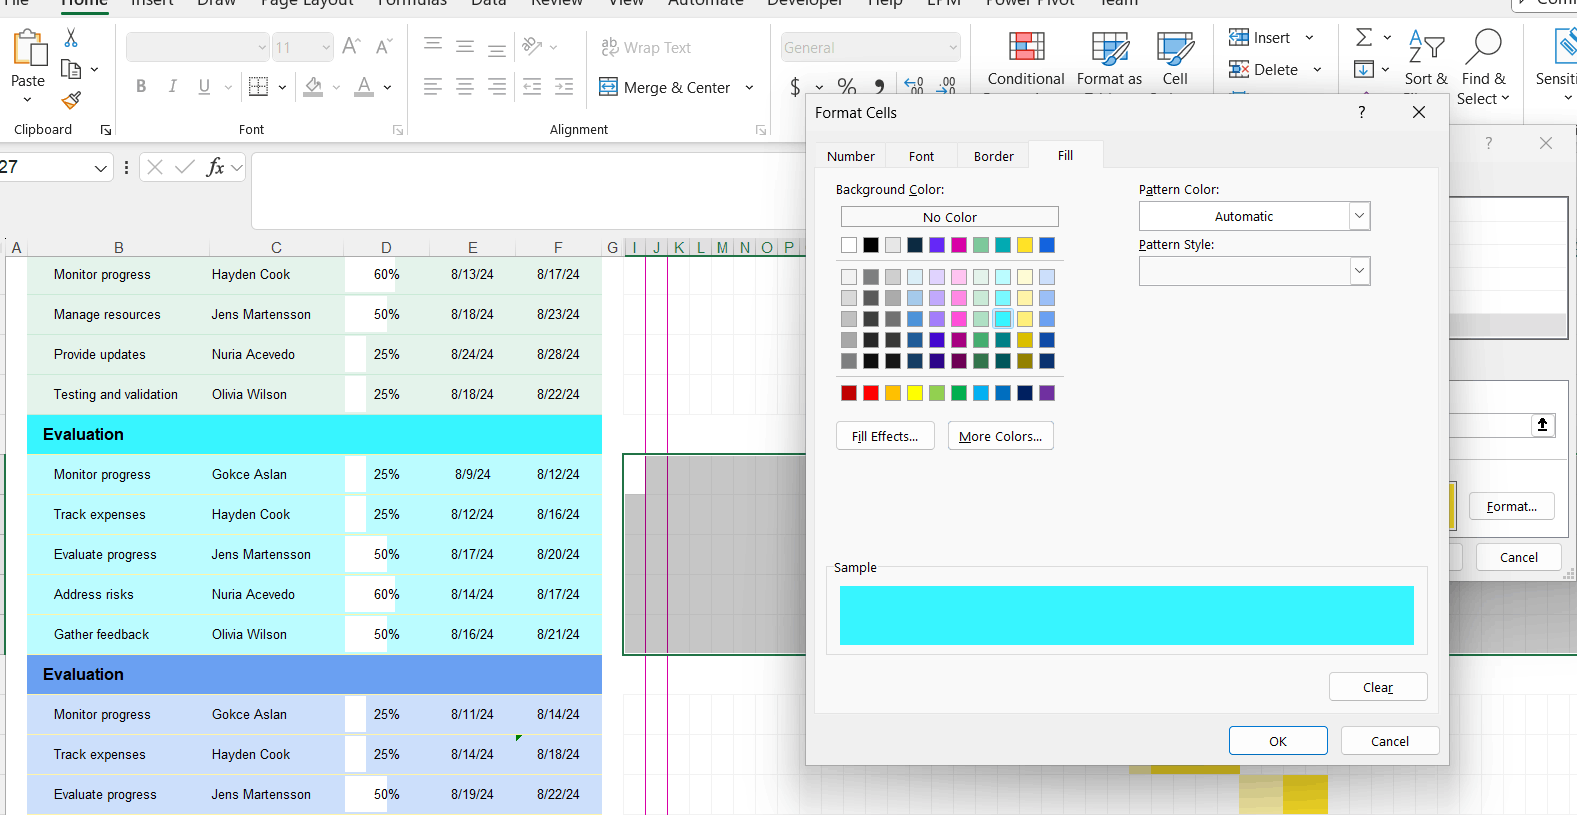Click the Format Cells help question mark
Viewport: 1577px width, 815px height.
pos(1362,112)
